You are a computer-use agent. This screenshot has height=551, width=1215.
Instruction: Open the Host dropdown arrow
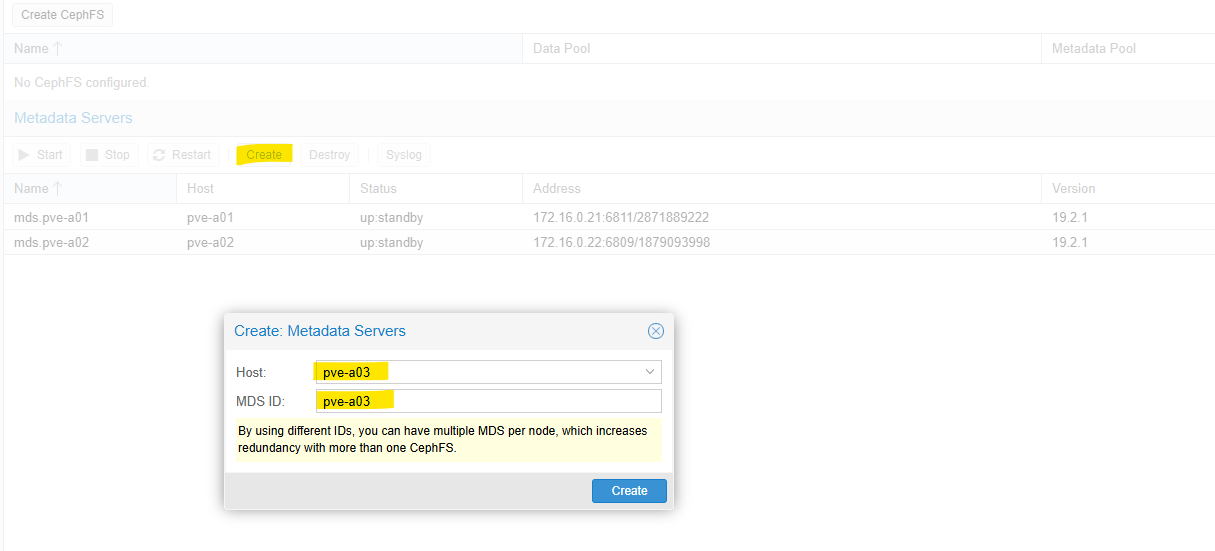650,372
